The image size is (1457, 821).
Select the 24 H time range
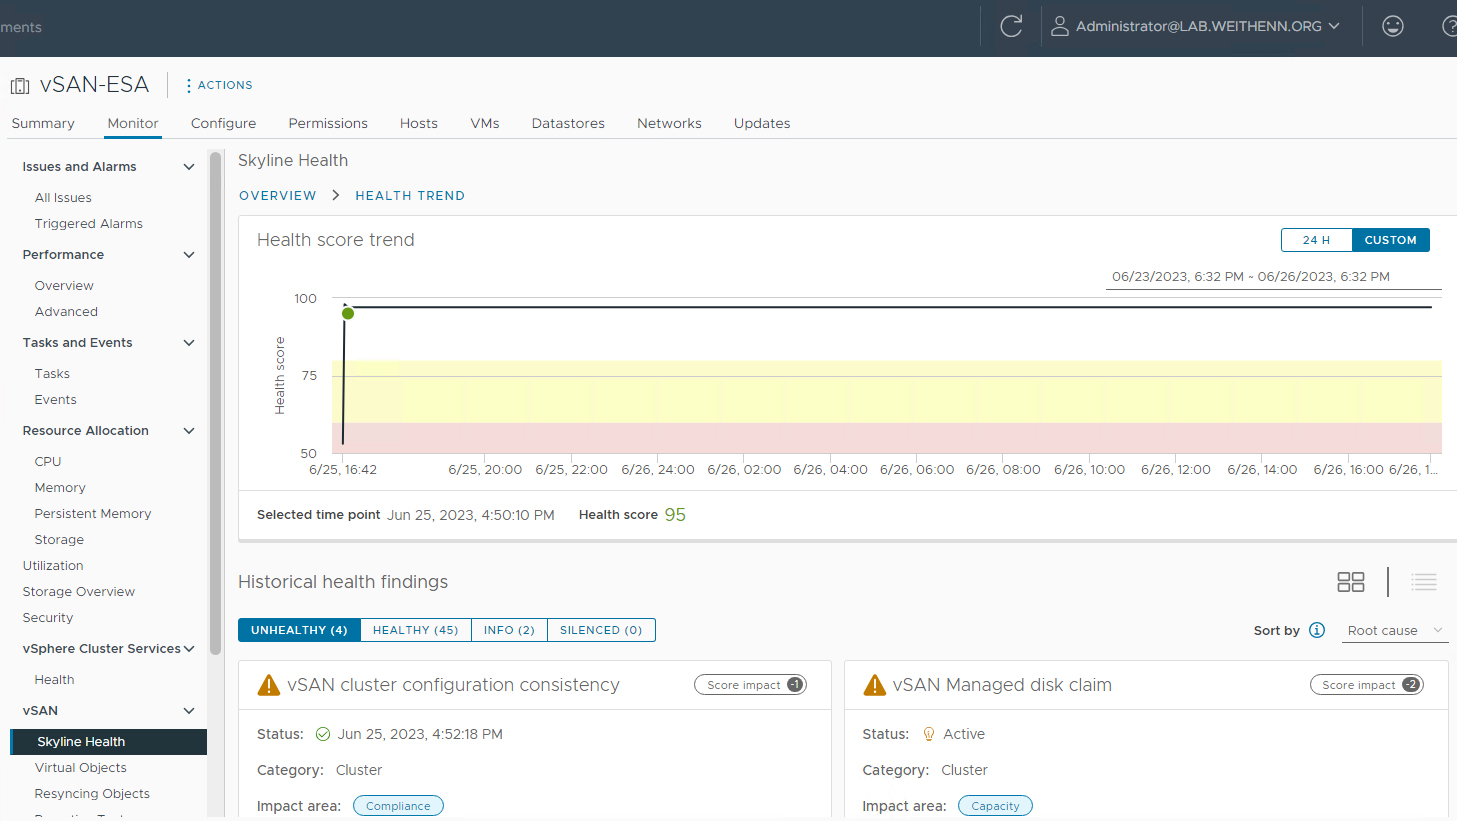tap(1316, 240)
